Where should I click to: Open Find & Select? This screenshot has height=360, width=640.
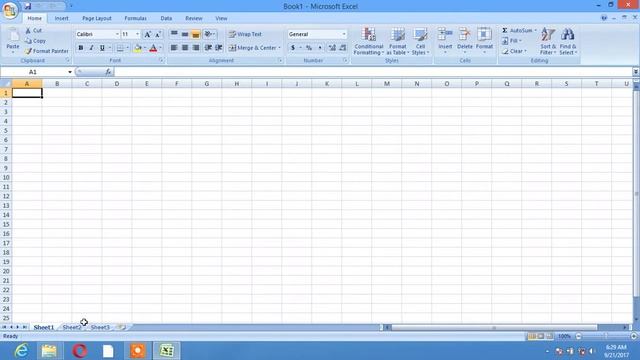pyautogui.click(x=568, y=41)
